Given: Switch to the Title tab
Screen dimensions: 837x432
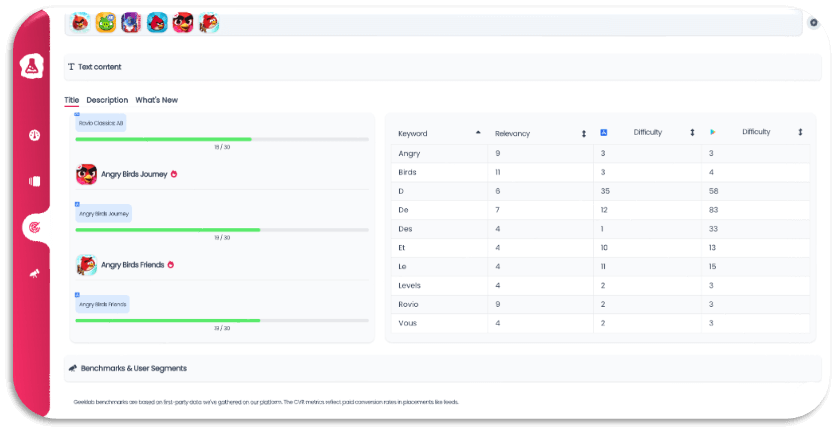Looking at the screenshot, I should tap(72, 100).
